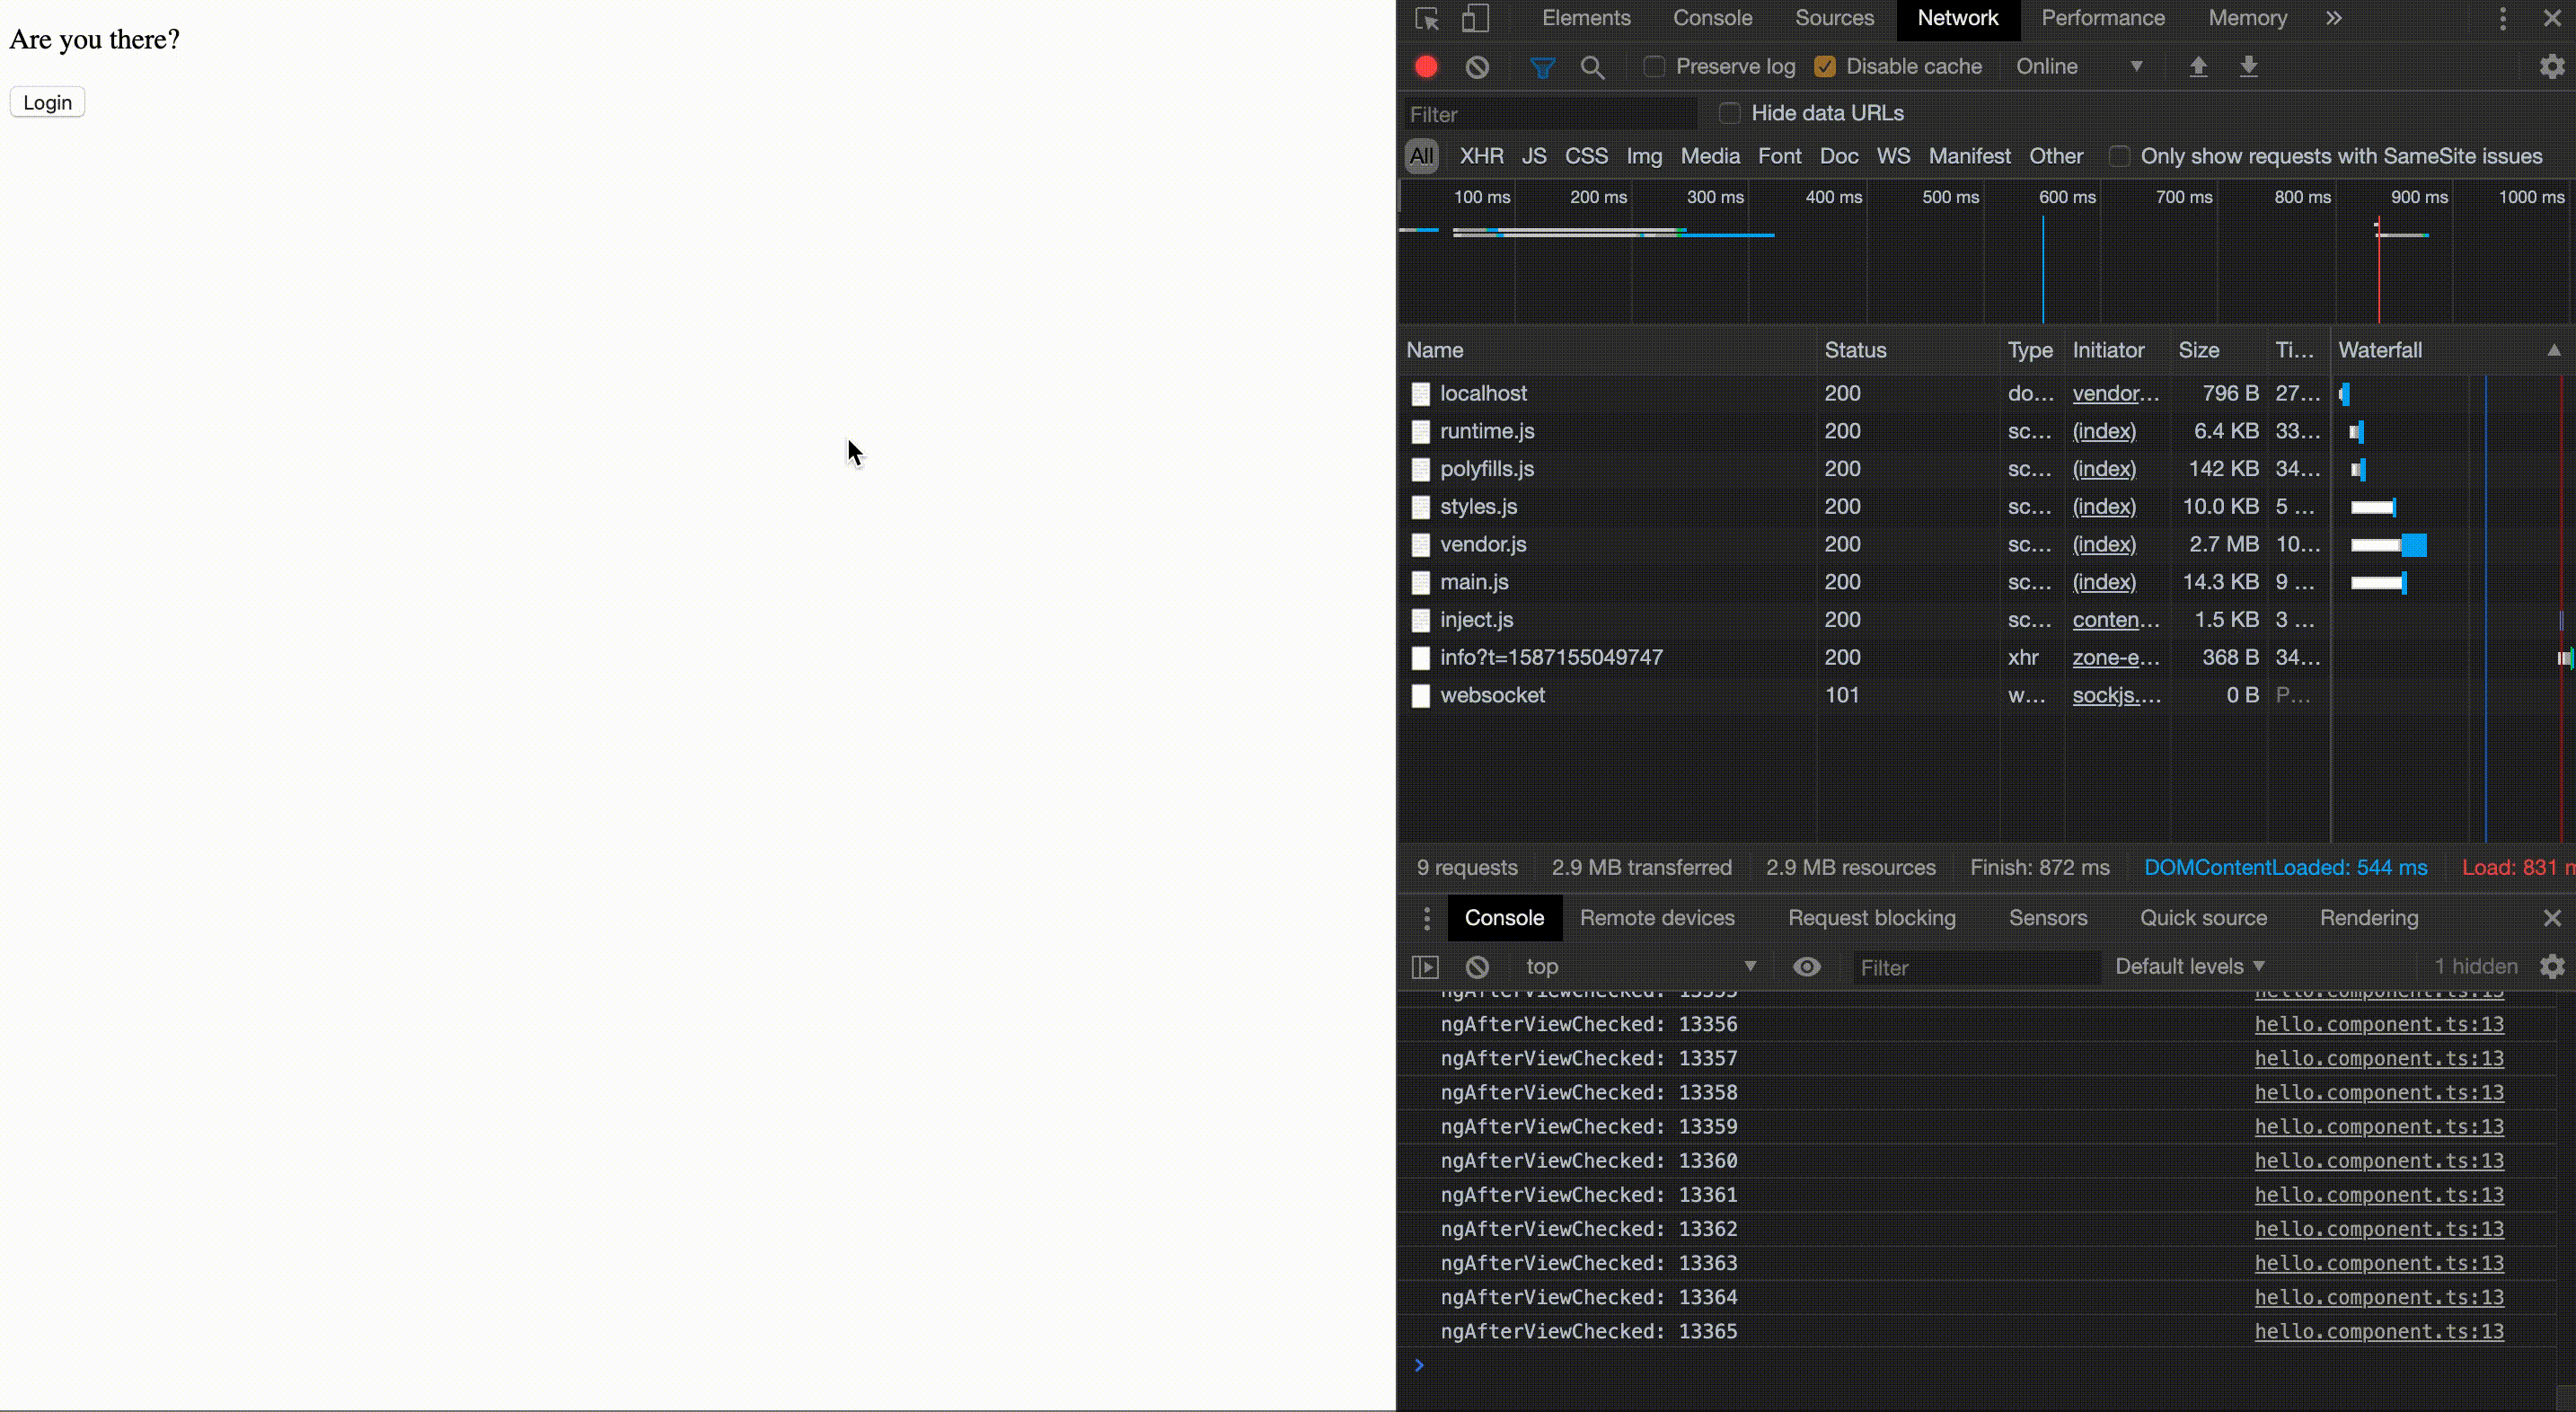Click the record button to start recording
The image size is (2576, 1412).
pyautogui.click(x=1427, y=65)
